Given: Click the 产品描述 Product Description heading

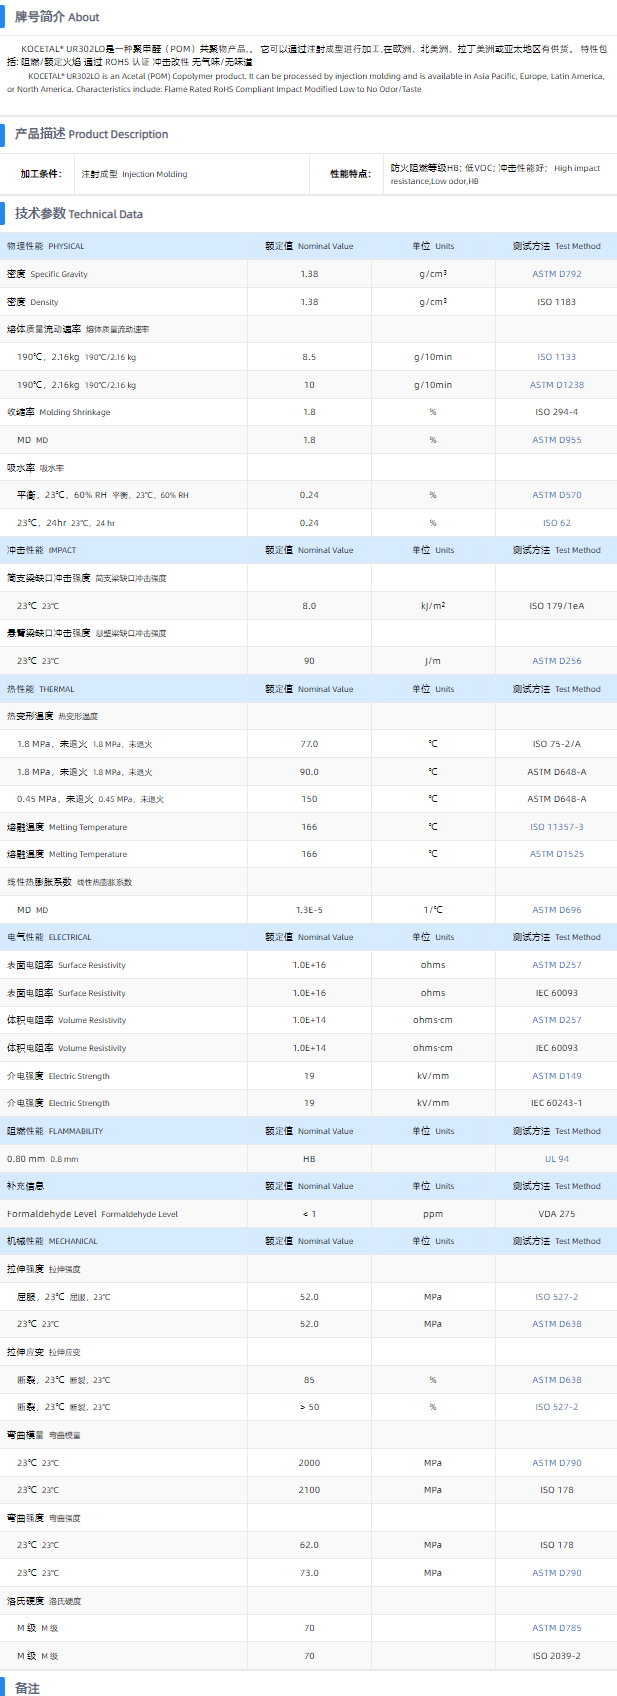Looking at the screenshot, I should click(91, 134).
